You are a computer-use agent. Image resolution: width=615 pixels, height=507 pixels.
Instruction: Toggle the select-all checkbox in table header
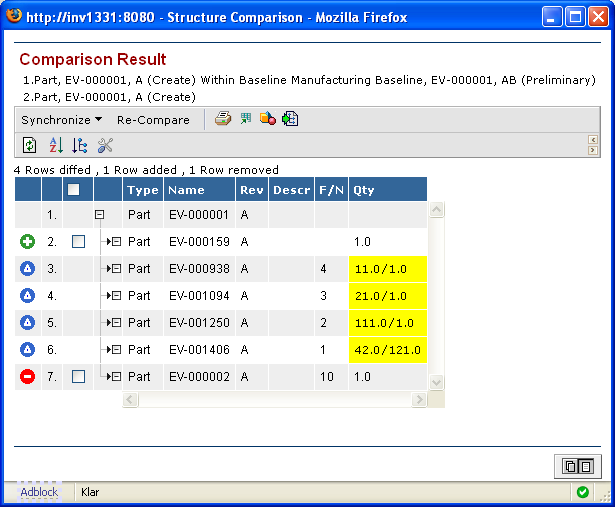click(73, 189)
